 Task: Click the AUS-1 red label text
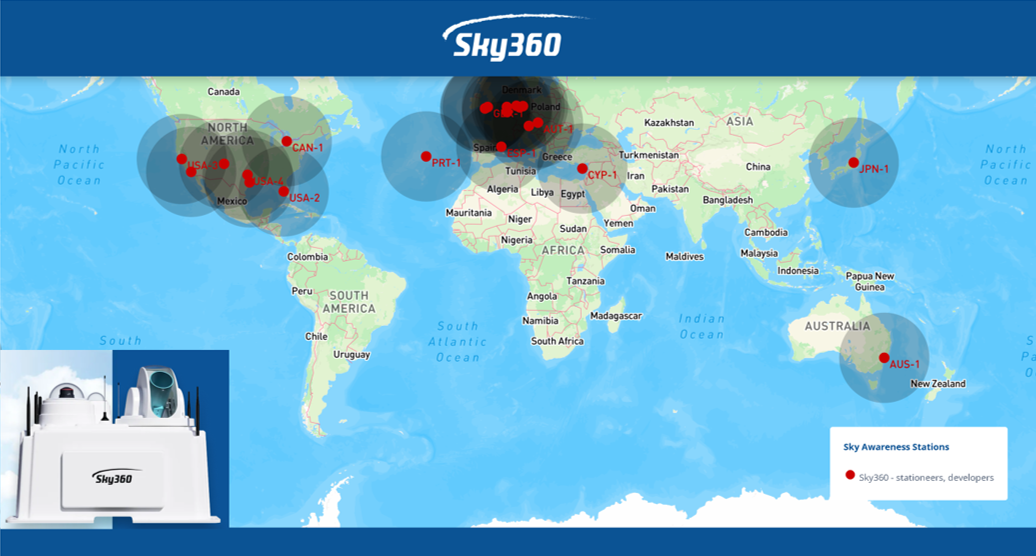point(905,365)
